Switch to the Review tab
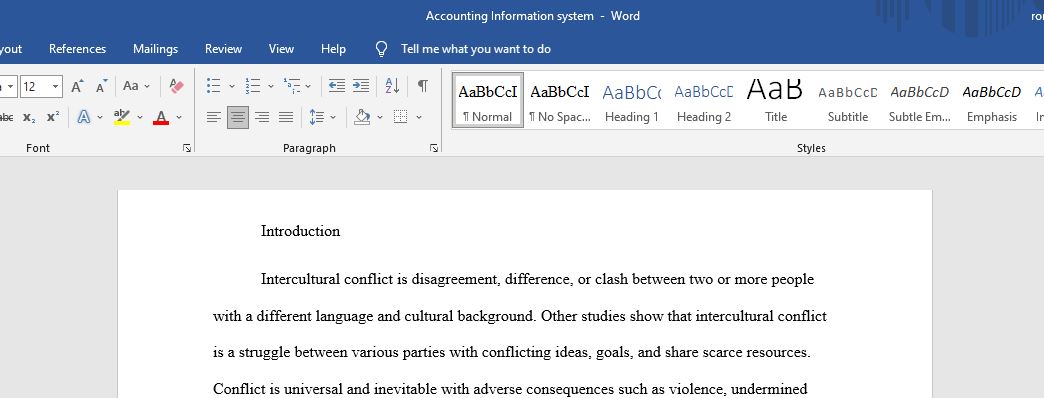The width and height of the screenshot is (1044, 398). (223, 49)
